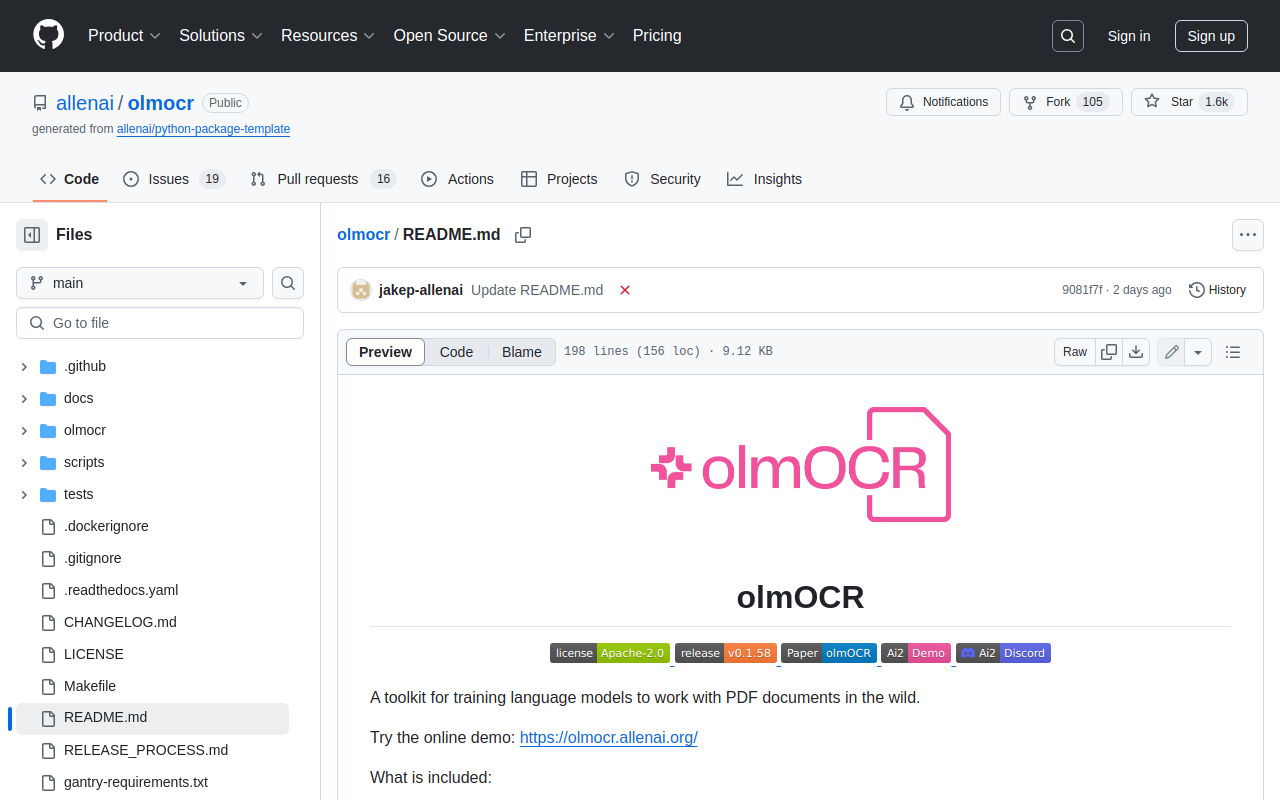Click jakep-allenai avatar image

pos(361,290)
